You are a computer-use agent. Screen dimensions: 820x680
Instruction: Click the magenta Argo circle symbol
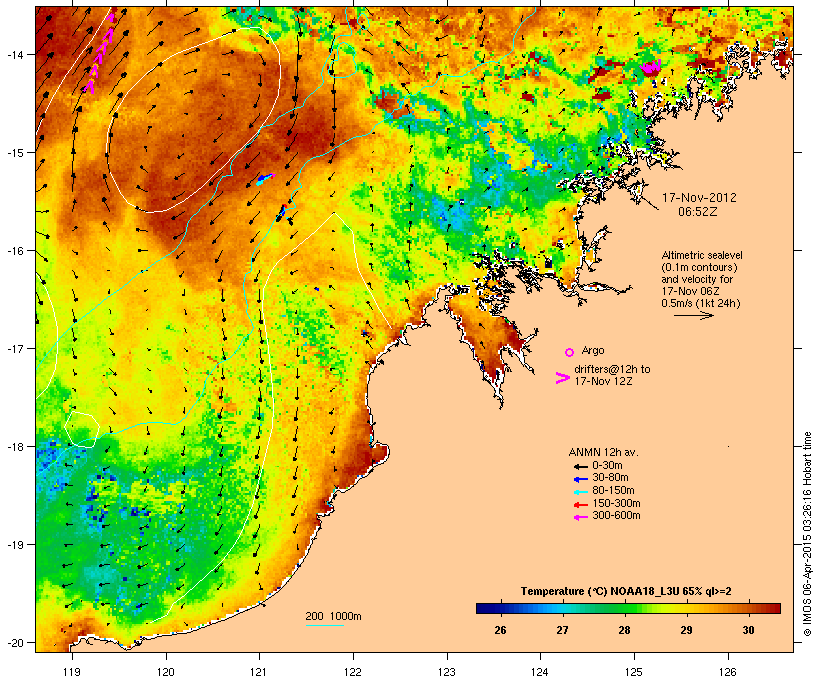pyautogui.click(x=570, y=352)
